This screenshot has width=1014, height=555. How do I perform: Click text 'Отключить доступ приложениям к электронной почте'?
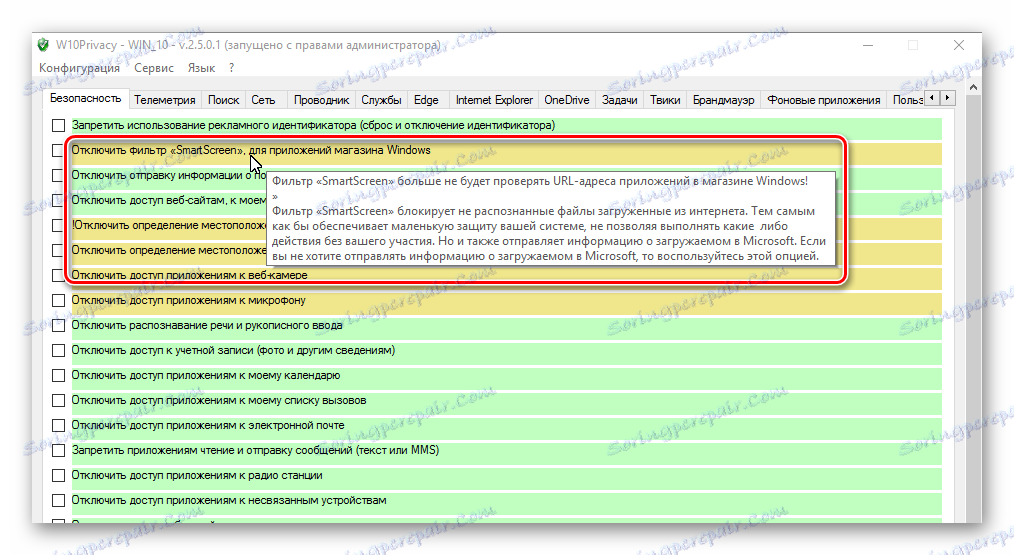click(x=208, y=426)
